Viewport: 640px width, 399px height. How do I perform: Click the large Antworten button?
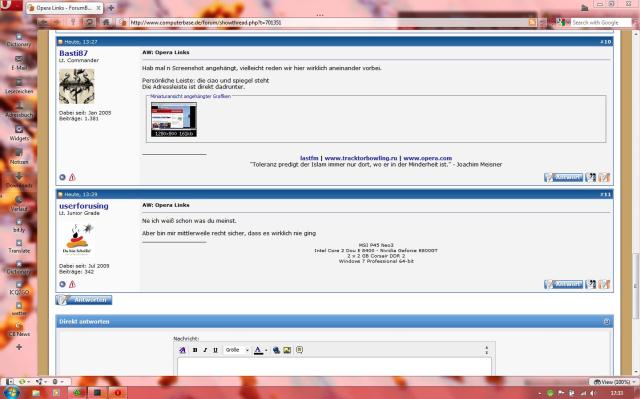84,300
